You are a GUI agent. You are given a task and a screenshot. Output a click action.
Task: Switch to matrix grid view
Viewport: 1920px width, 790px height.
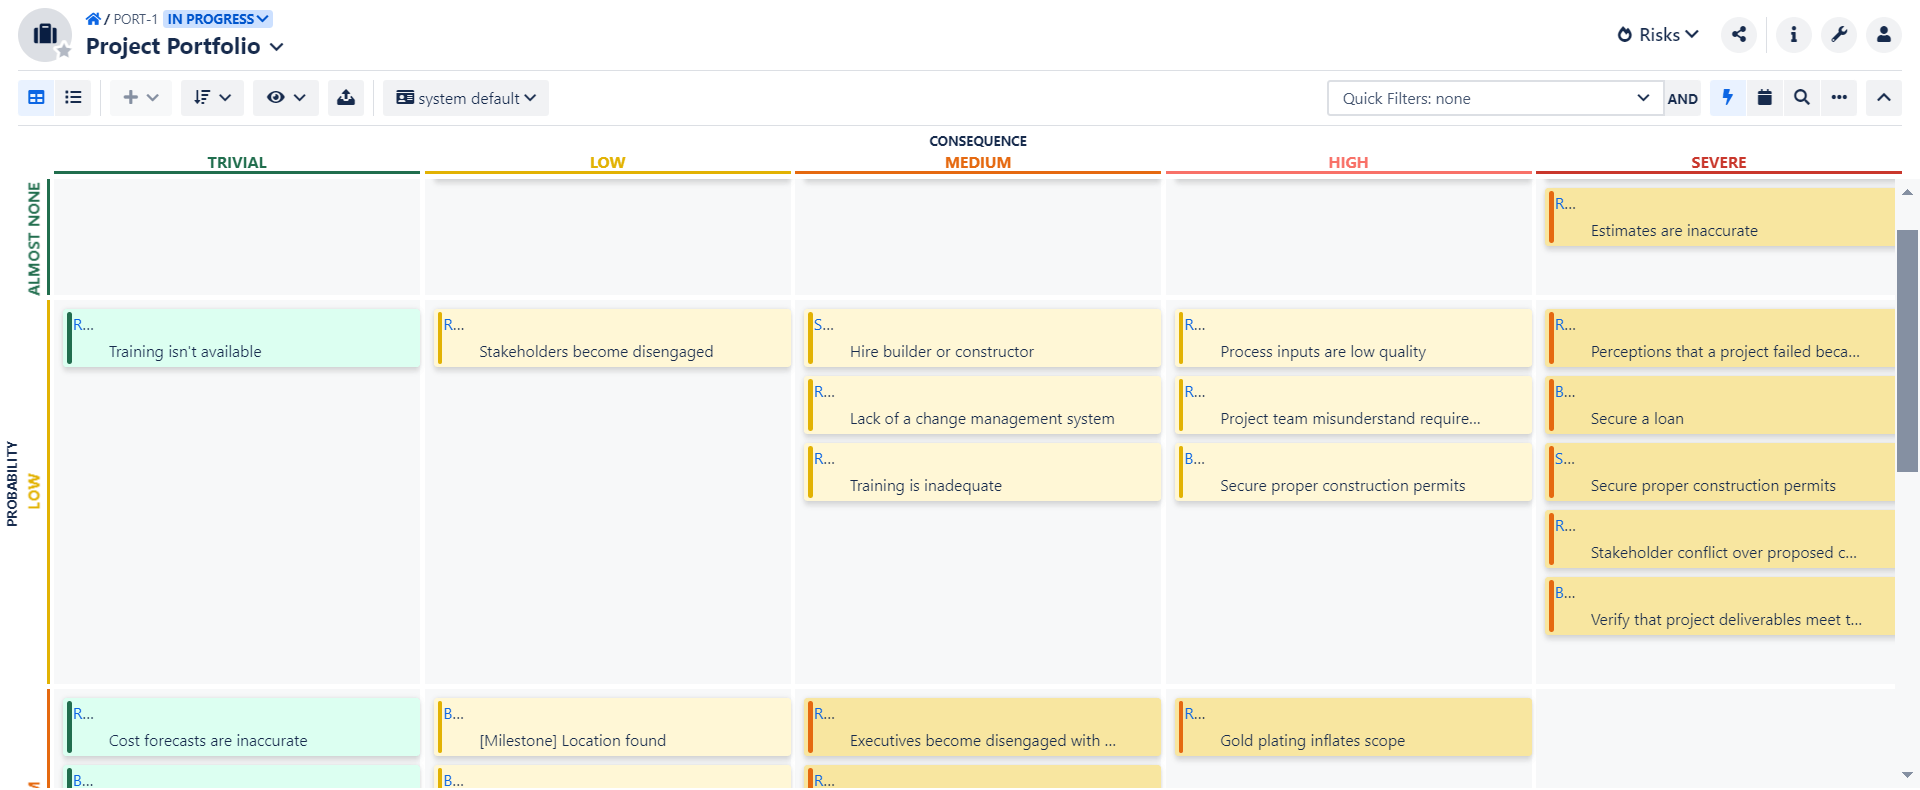(36, 98)
